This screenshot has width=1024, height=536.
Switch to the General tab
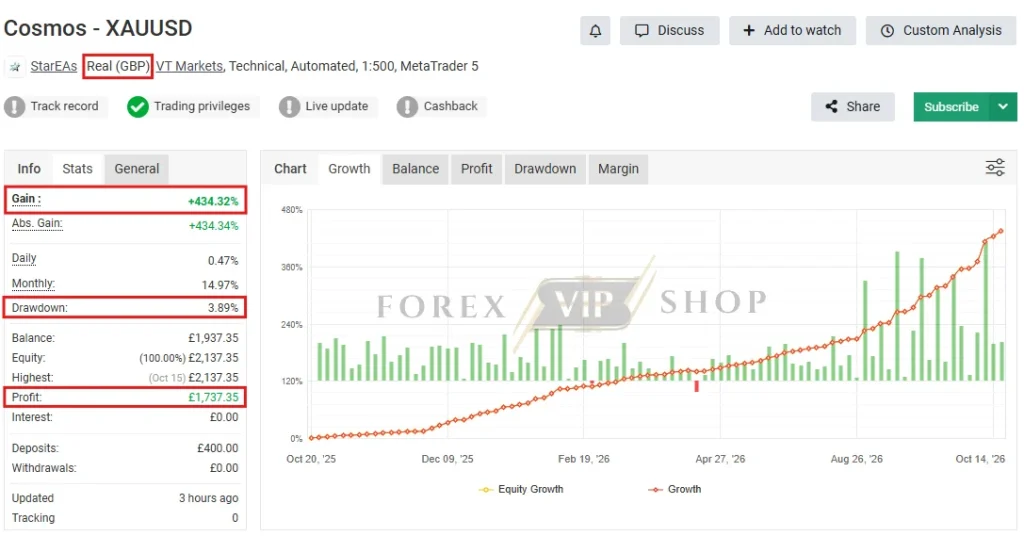pyautogui.click(x=136, y=168)
